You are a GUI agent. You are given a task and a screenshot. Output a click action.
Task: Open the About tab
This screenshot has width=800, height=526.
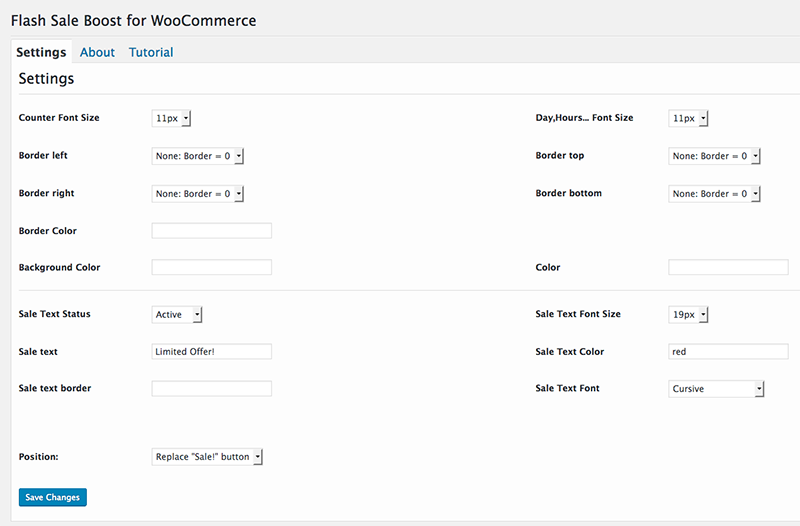pos(97,52)
